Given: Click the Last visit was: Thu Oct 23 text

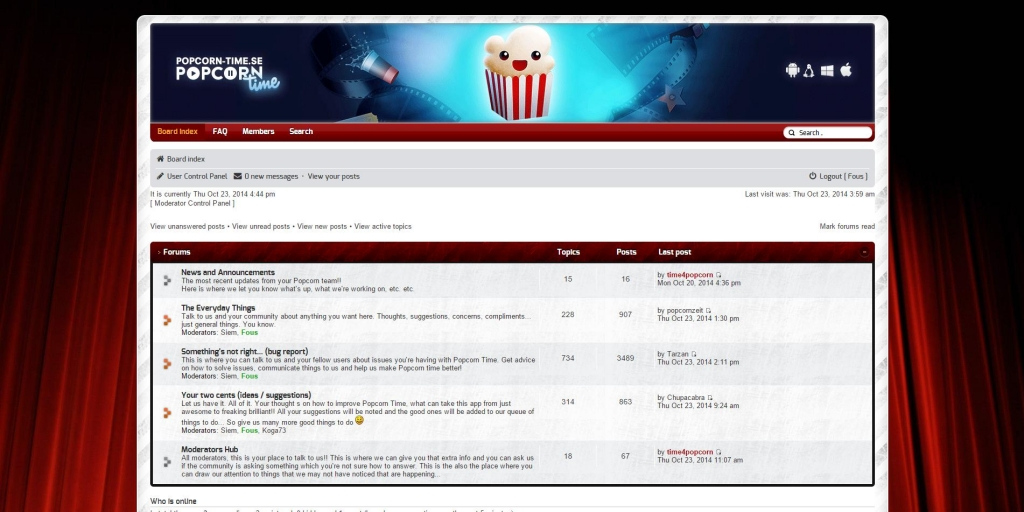Looking at the screenshot, I should (810, 194).
